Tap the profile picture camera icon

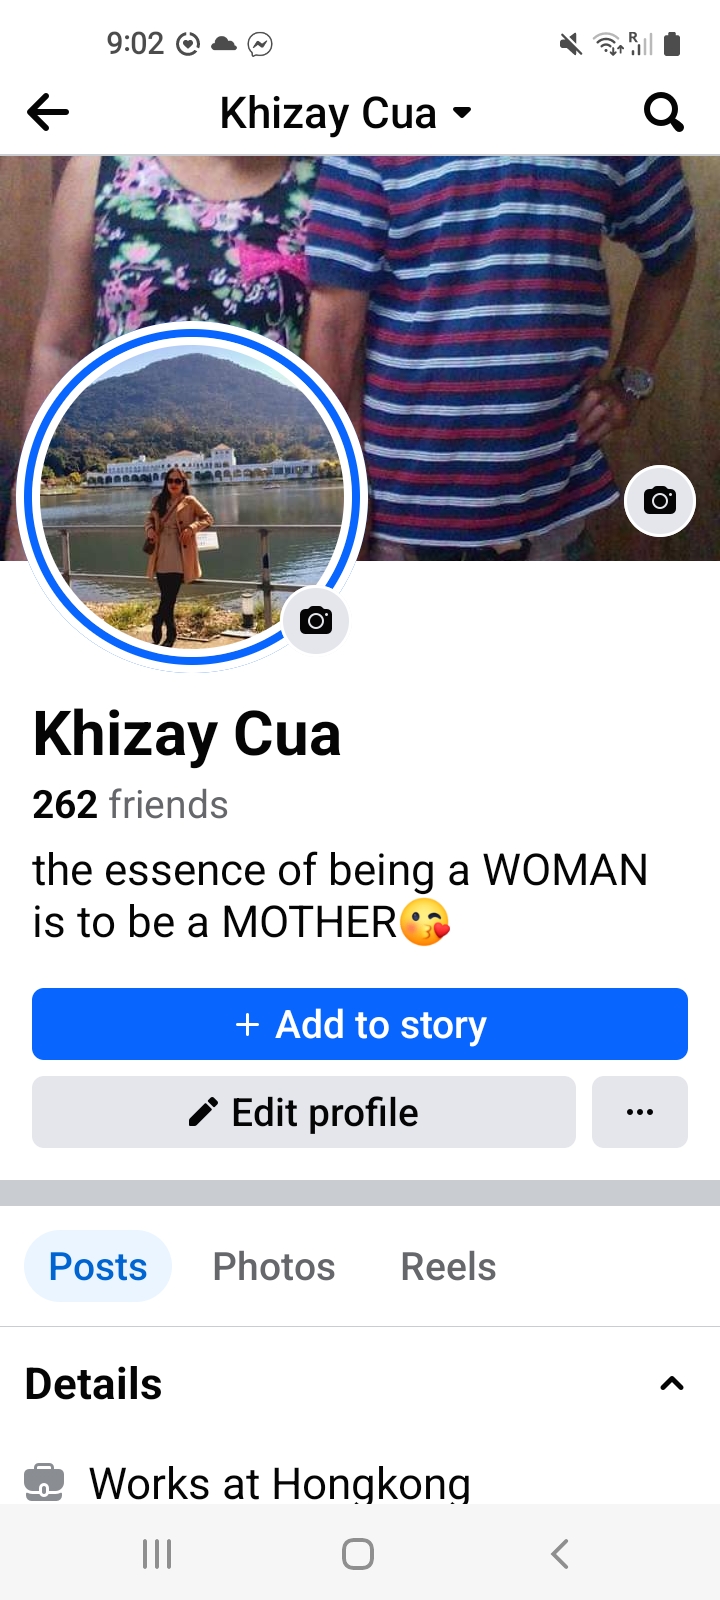[x=316, y=621]
